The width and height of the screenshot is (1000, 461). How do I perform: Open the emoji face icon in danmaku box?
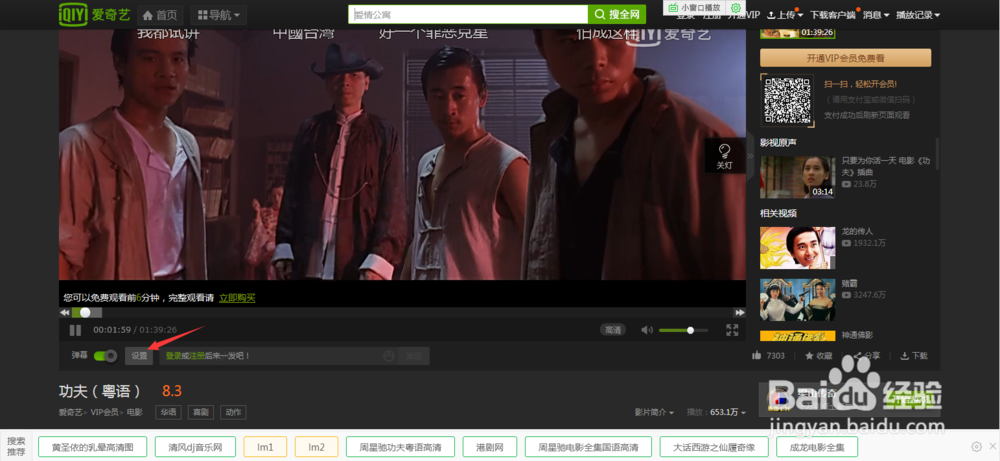388,356
